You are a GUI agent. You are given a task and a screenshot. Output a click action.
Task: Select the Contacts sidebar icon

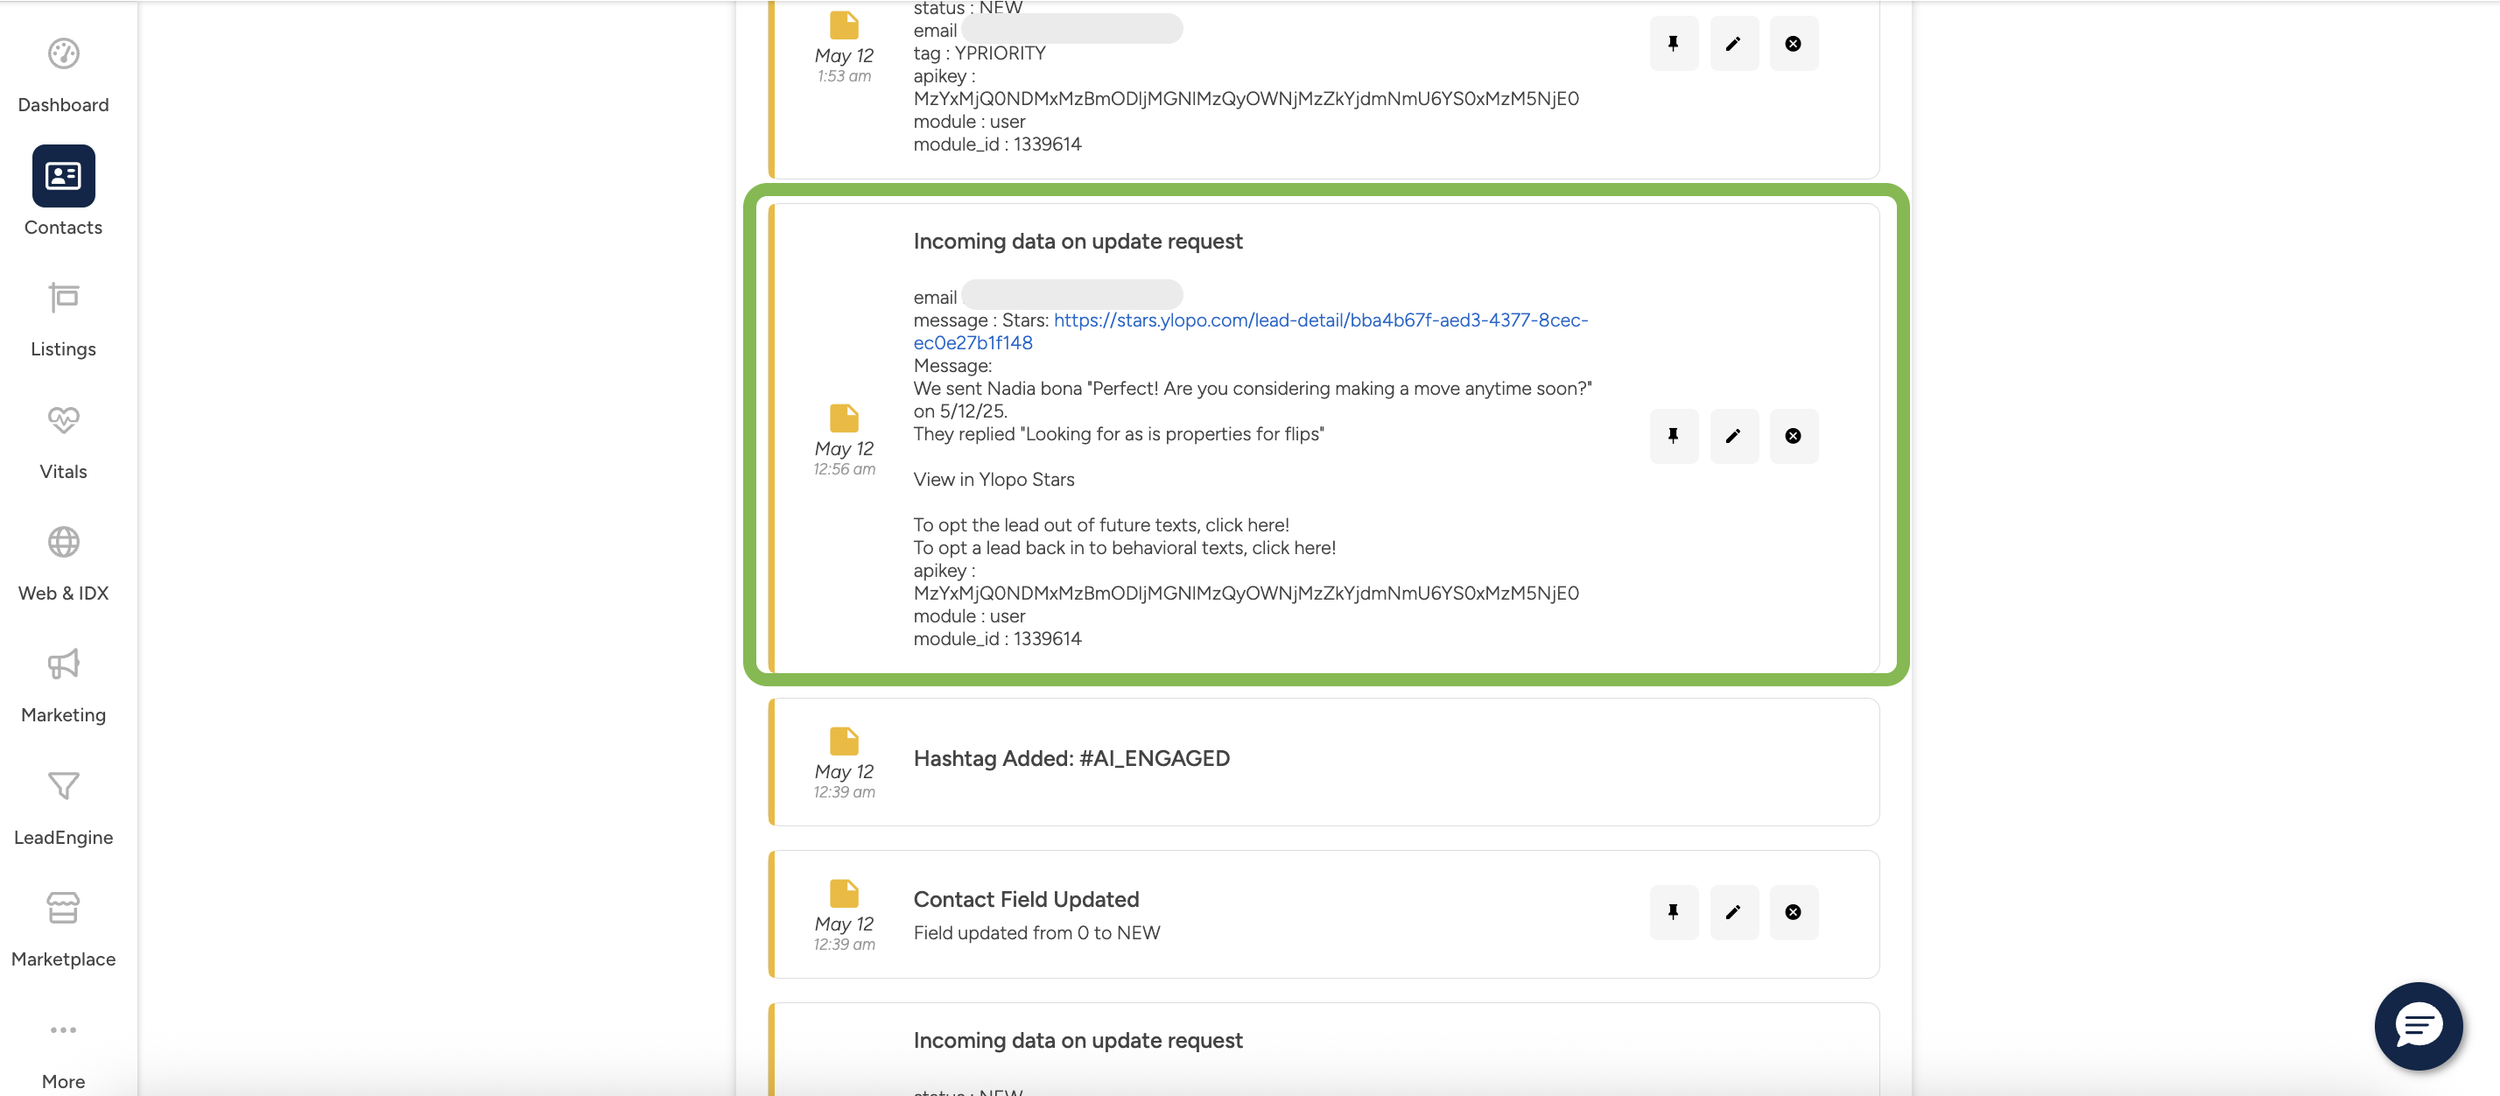pyautogui.click(x=63, y=176)
